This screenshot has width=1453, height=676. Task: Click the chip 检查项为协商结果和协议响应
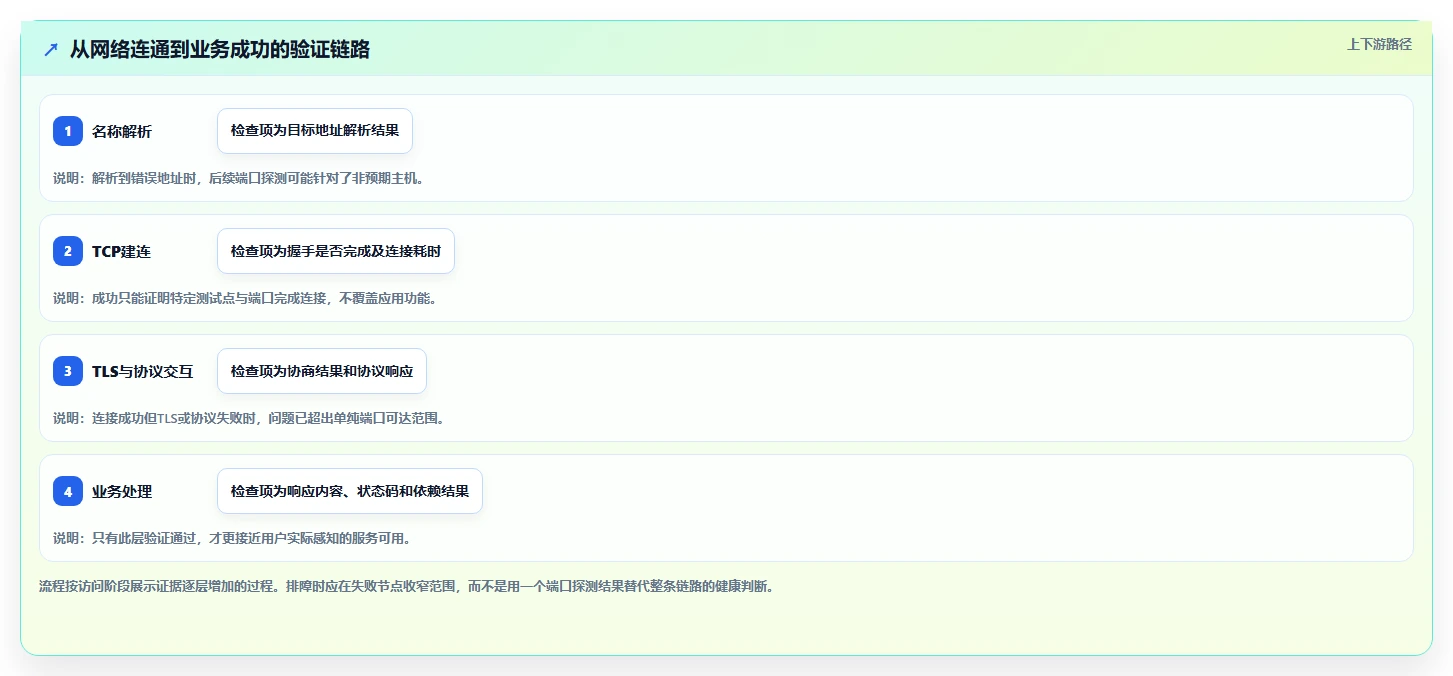[x=322, y=371]
